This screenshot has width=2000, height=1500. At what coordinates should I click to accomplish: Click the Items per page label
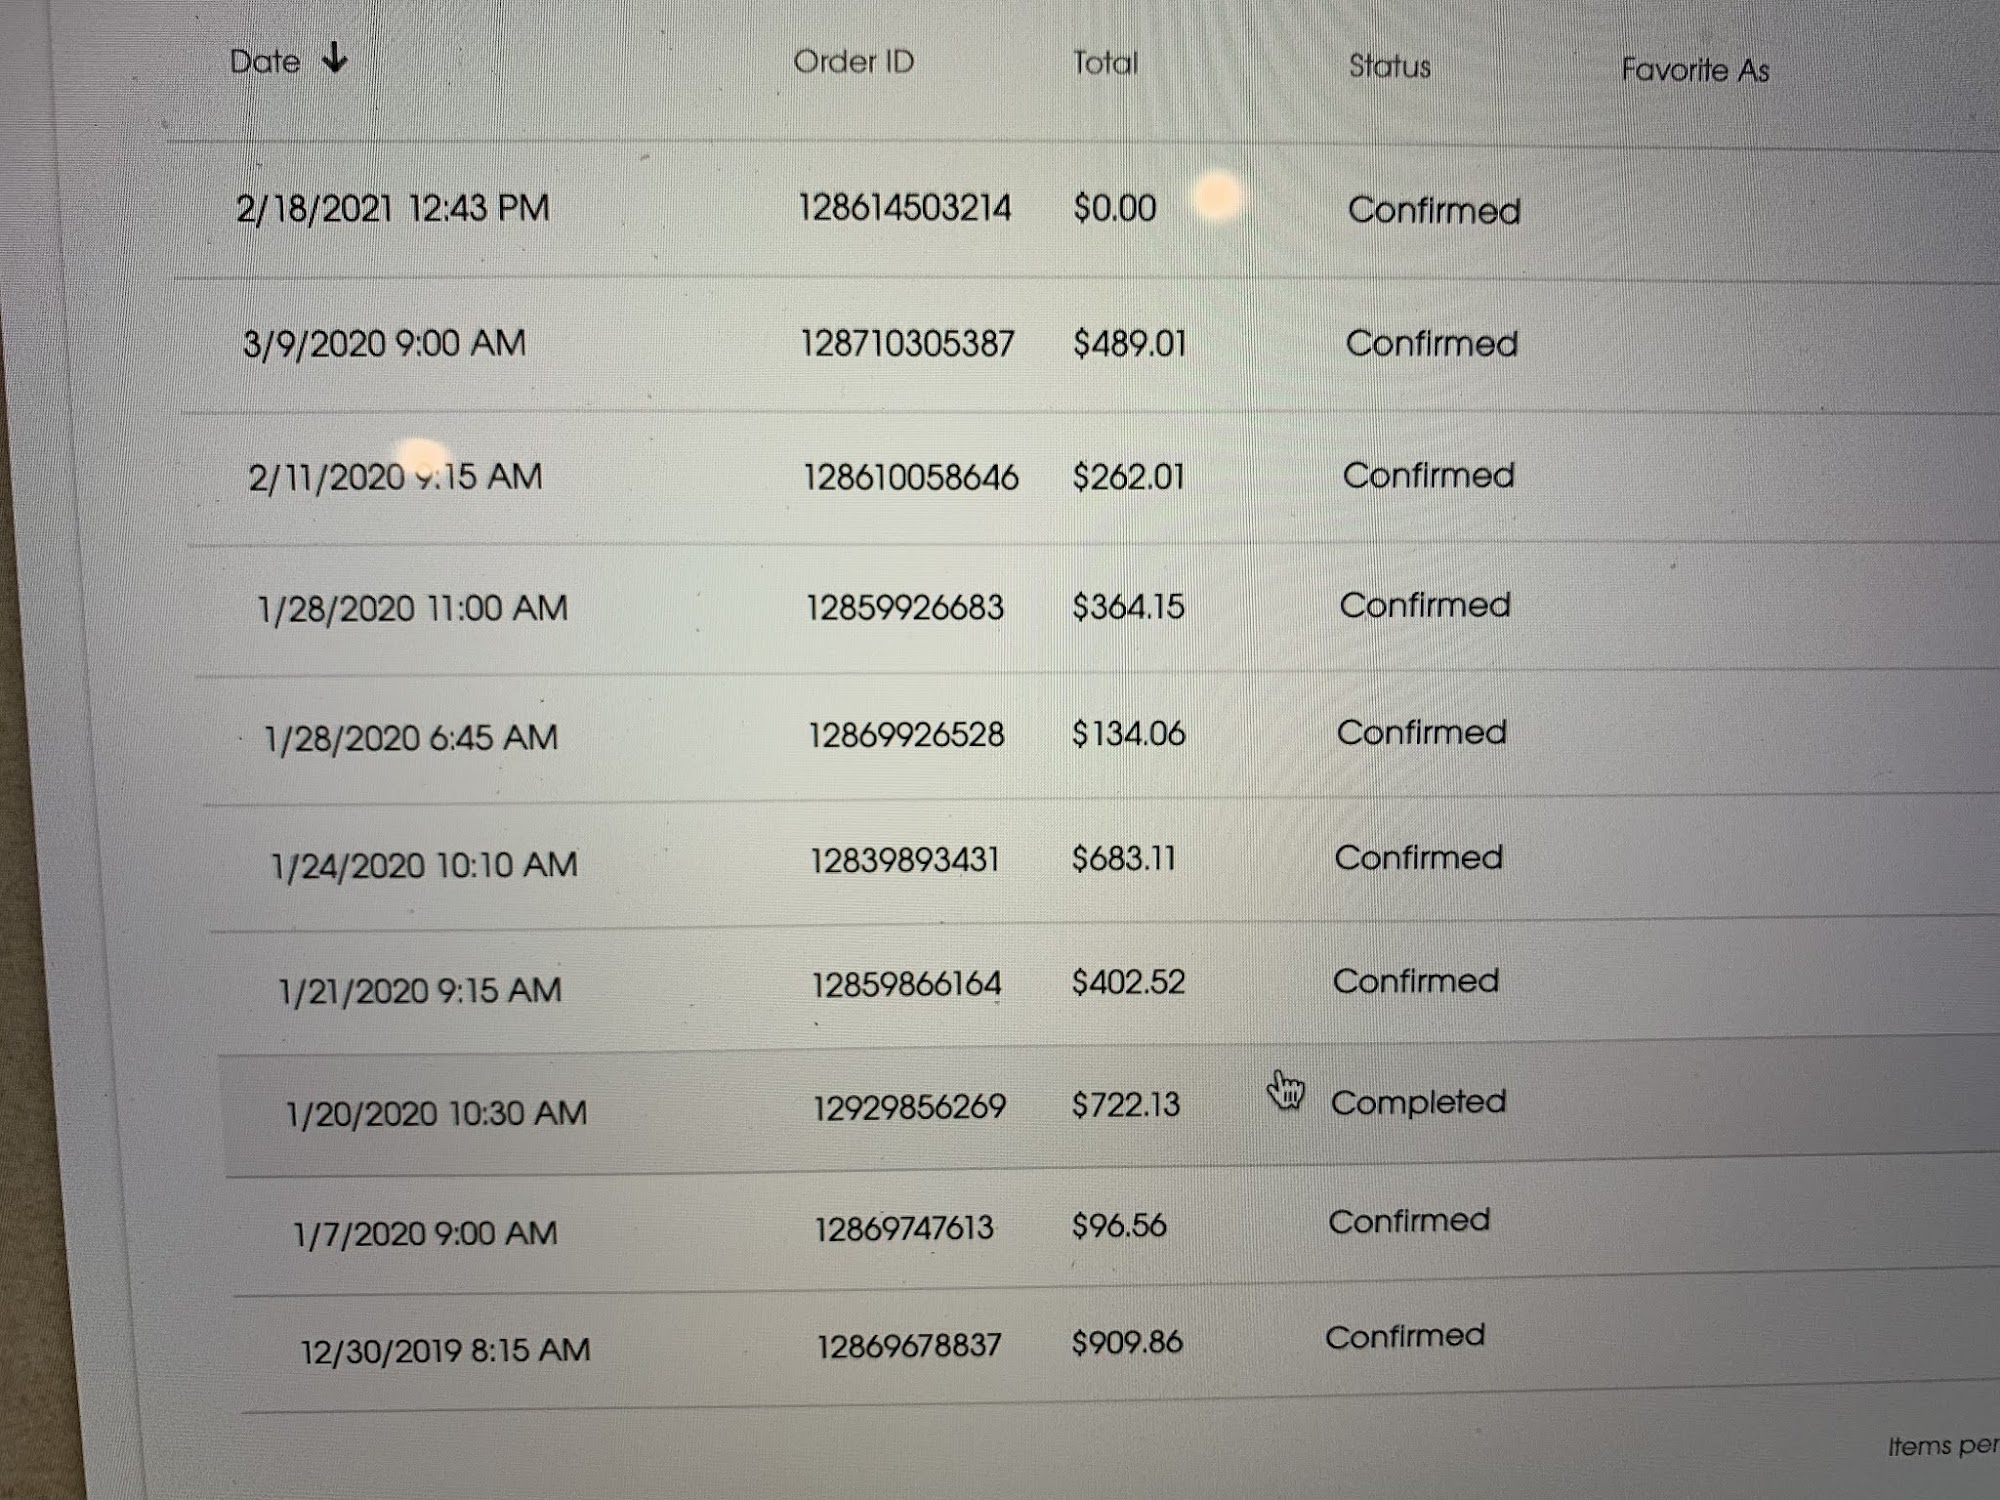[x=1941, y=1446]
